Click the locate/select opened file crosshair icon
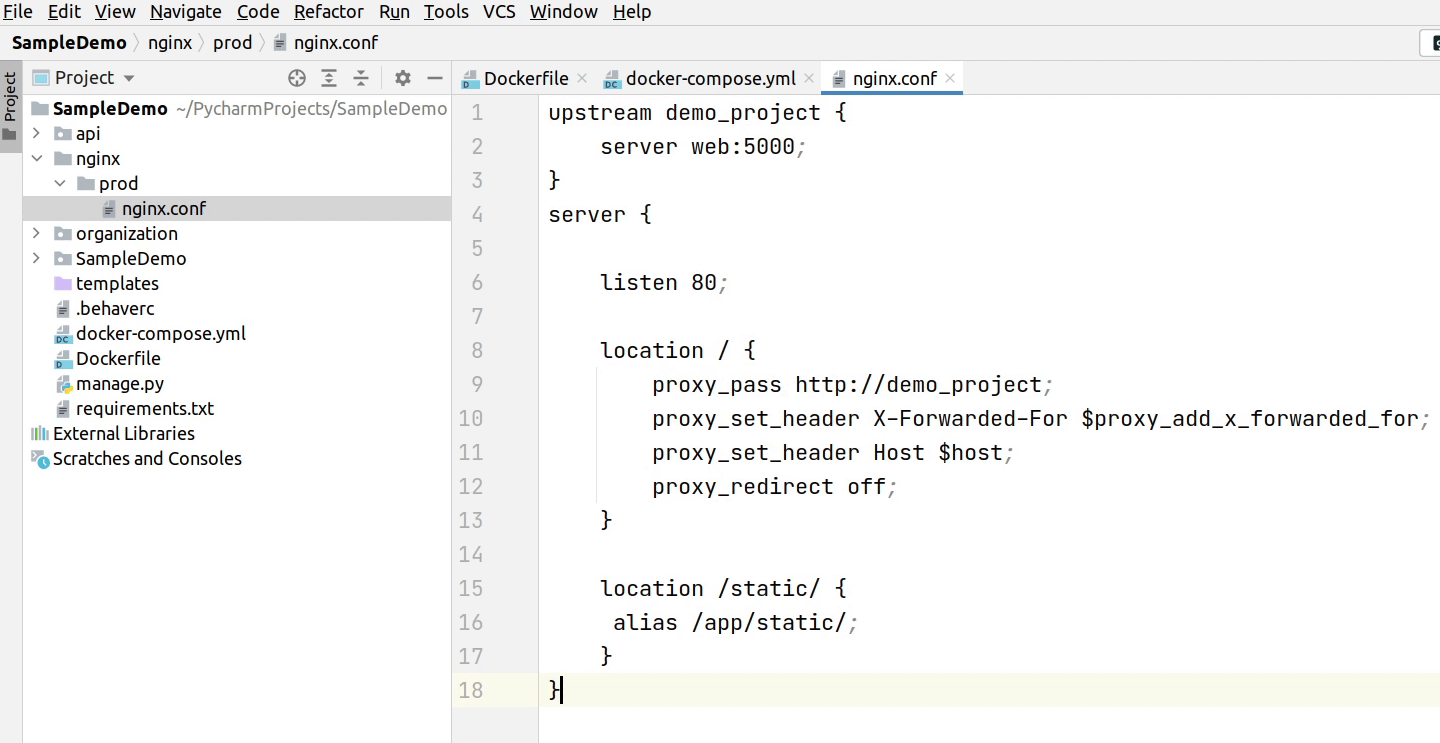Image resolution: width=1440 pixels, height=743 pixels. pyautogui.click(x=296, y=78)
